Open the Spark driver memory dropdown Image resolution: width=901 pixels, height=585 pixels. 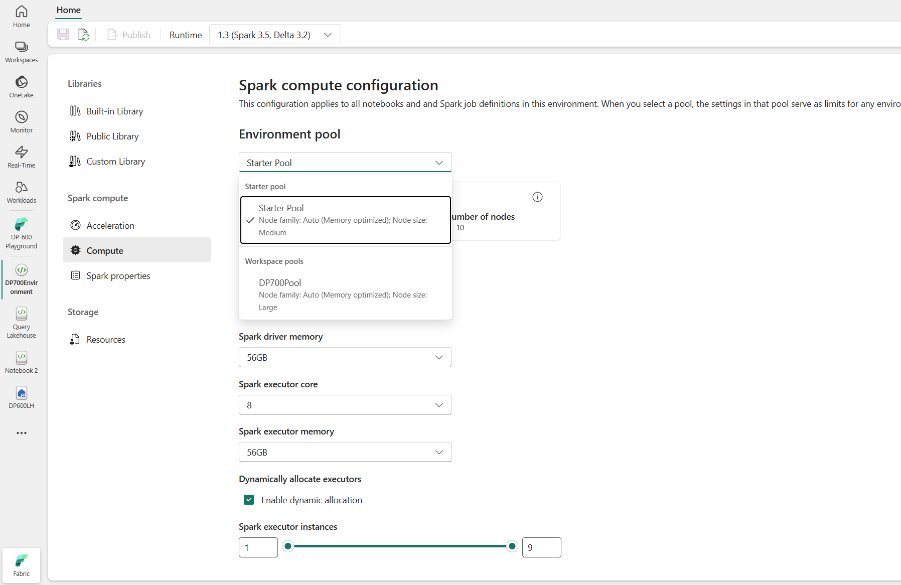(345, 357)
